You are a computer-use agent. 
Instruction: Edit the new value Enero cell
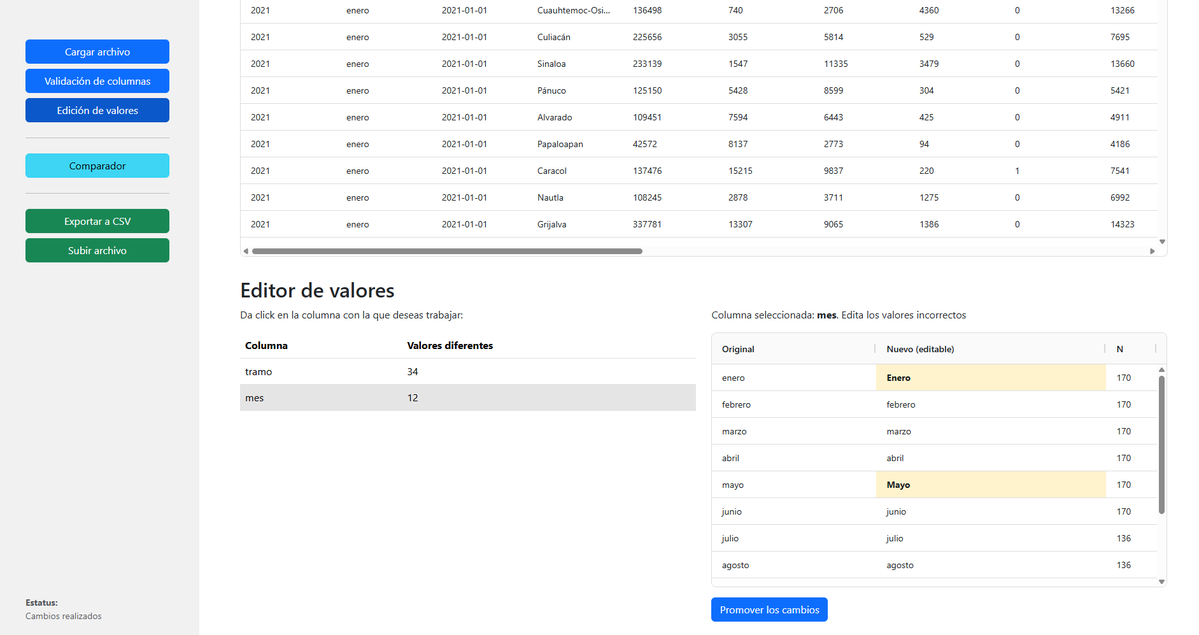990,378
